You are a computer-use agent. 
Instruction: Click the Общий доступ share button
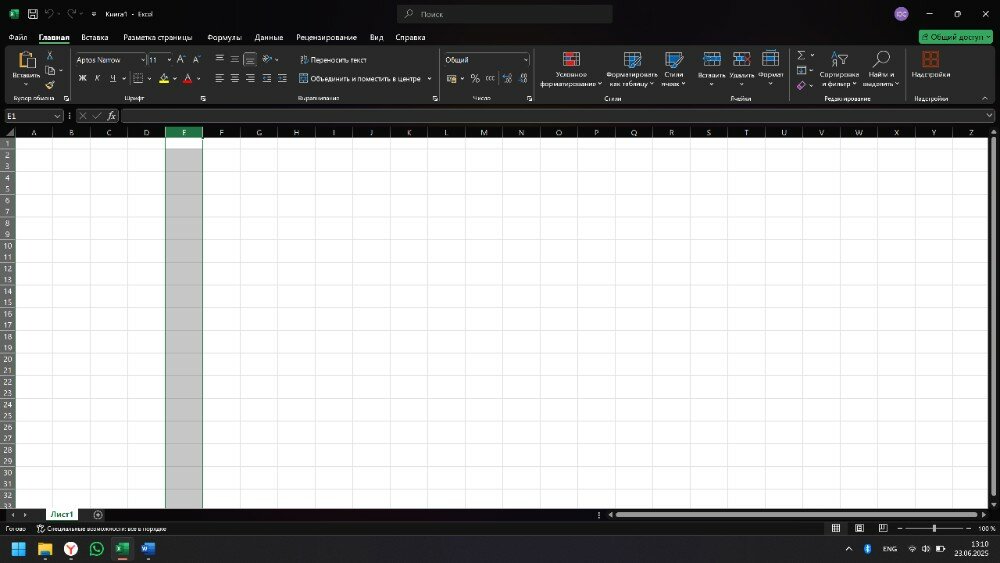955,37
